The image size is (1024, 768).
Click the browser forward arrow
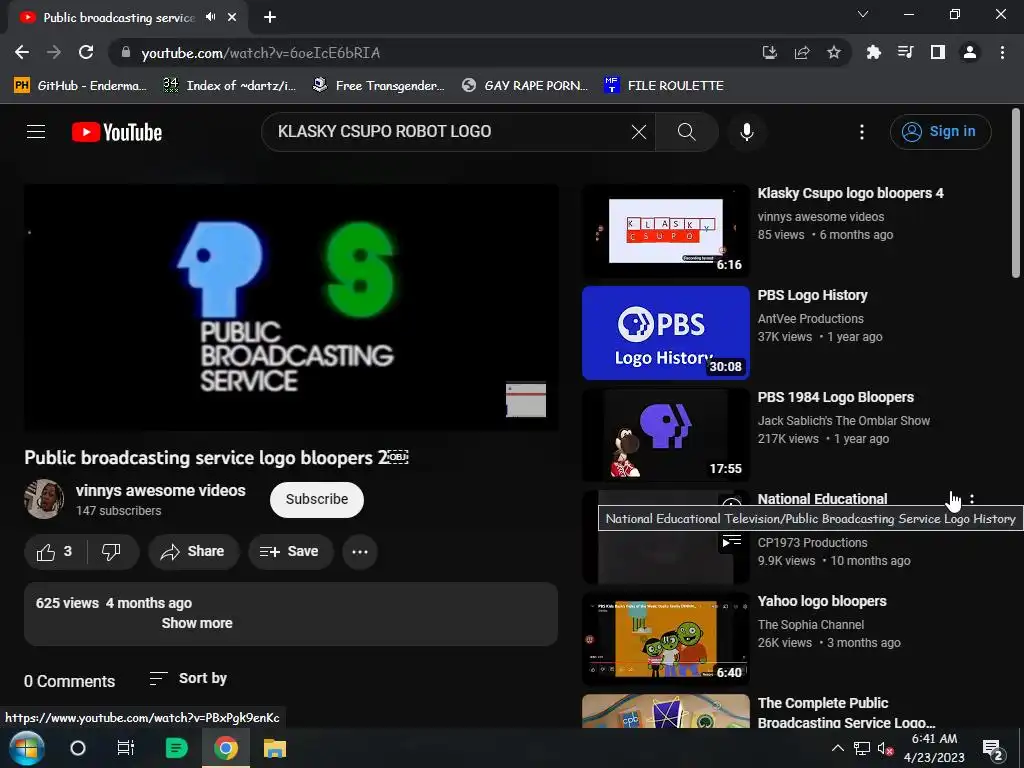click(x=54, y=52)
